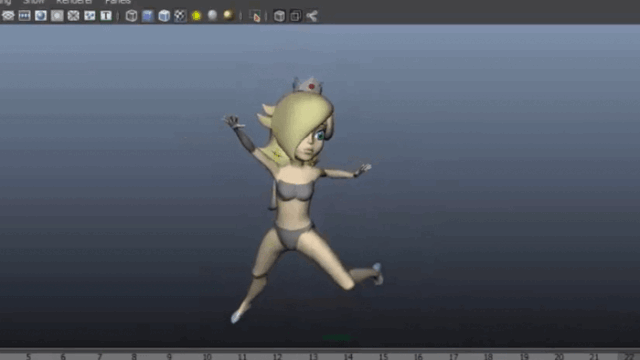Jump to frame 12 on the timeline
The width and height of the screenshot is (640, 360).
pyautogui.click(x=277, y=356)
